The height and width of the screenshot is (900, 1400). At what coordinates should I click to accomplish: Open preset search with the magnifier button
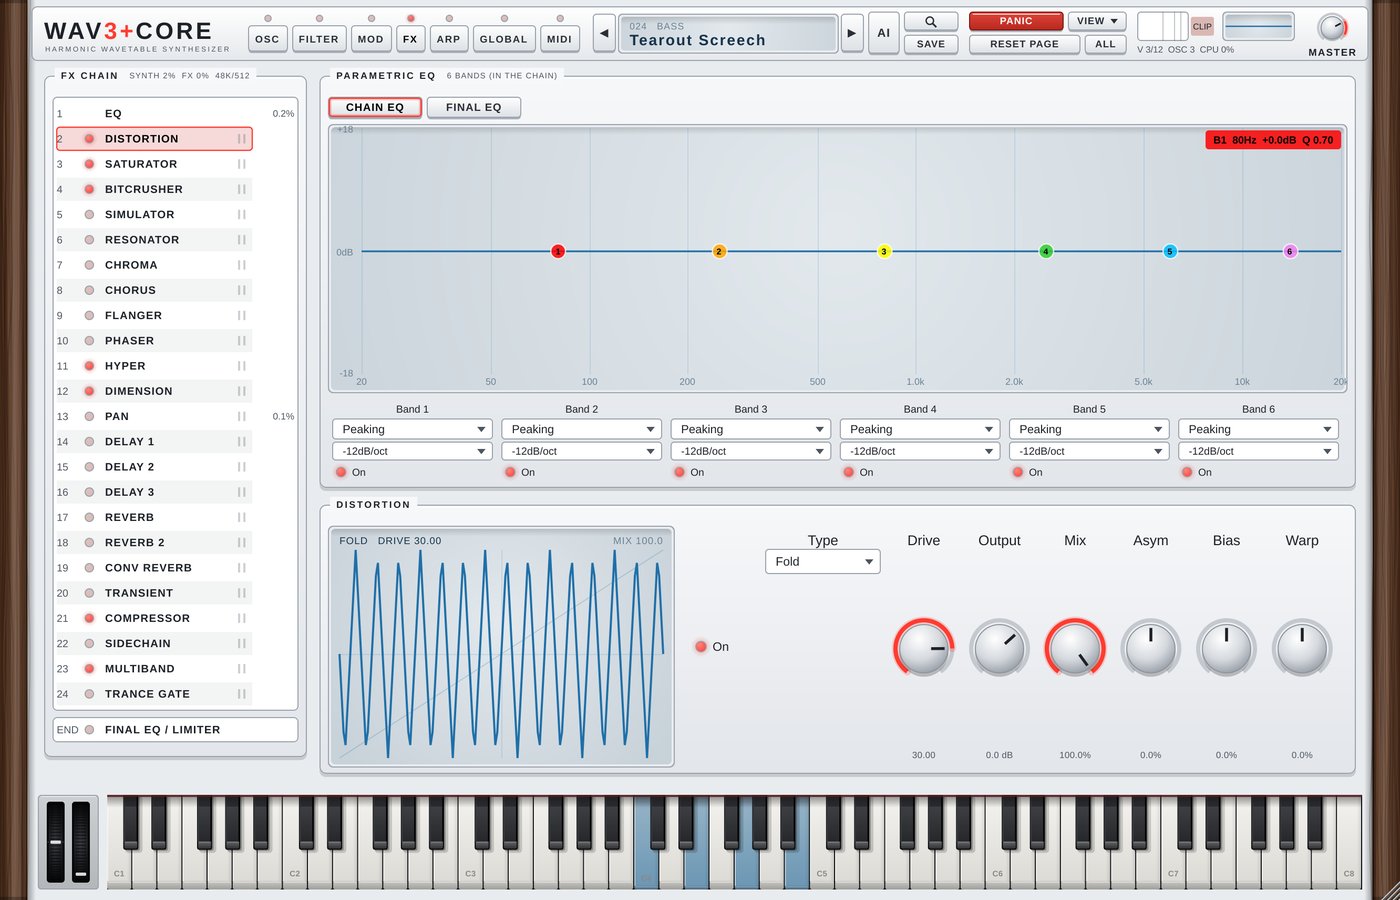pos(931,21)
